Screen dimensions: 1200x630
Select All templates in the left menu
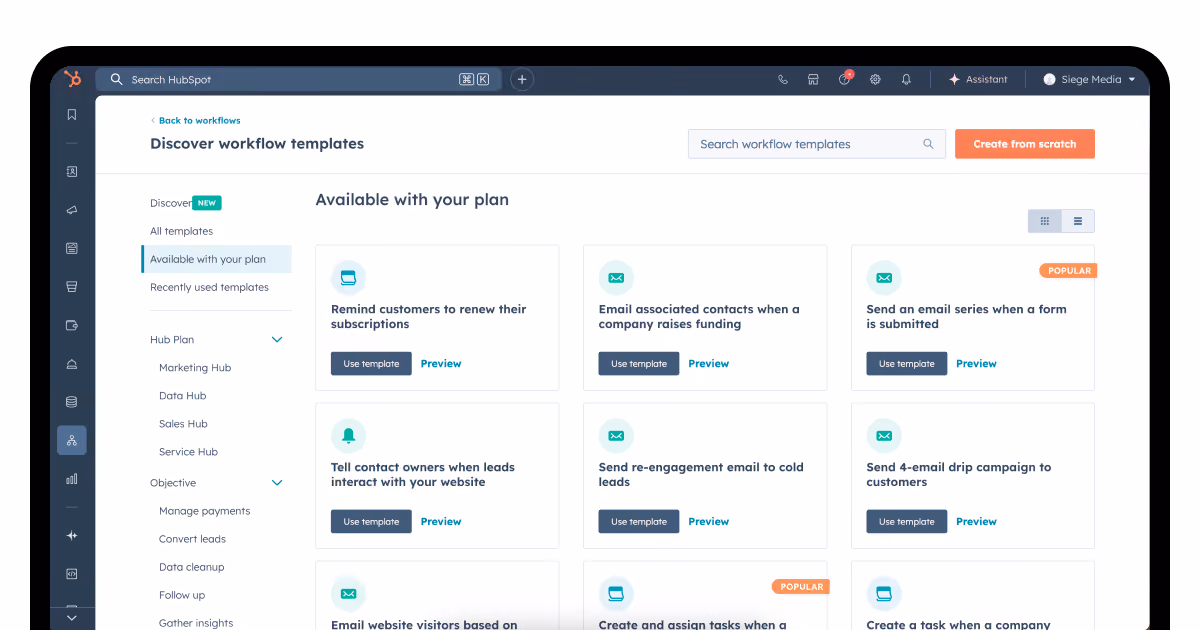click(x=181, y=231)
